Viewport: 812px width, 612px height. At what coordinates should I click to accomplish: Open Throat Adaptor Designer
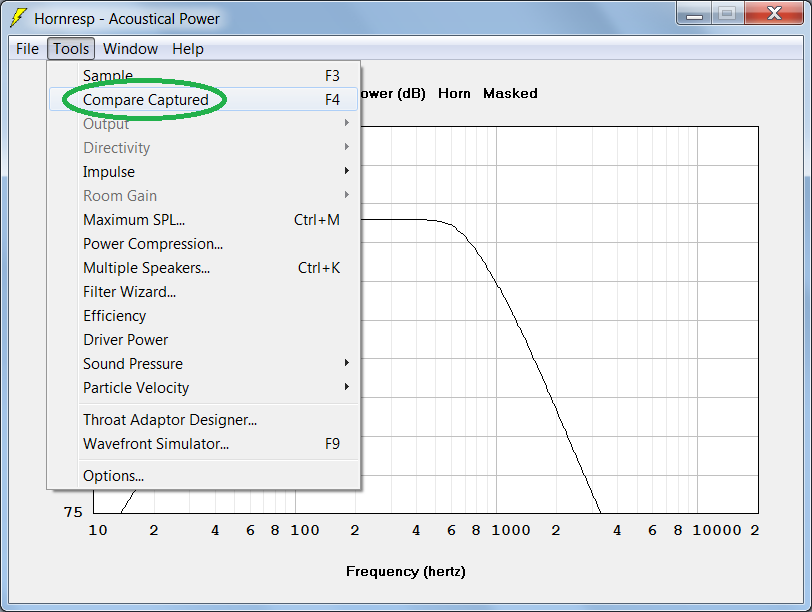click(x=204, y=419)
